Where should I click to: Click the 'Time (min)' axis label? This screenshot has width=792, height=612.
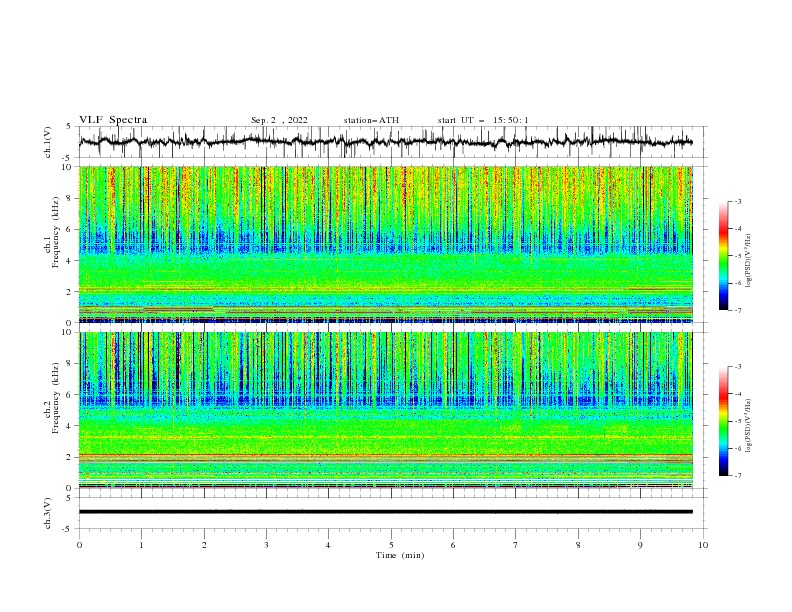400,555
